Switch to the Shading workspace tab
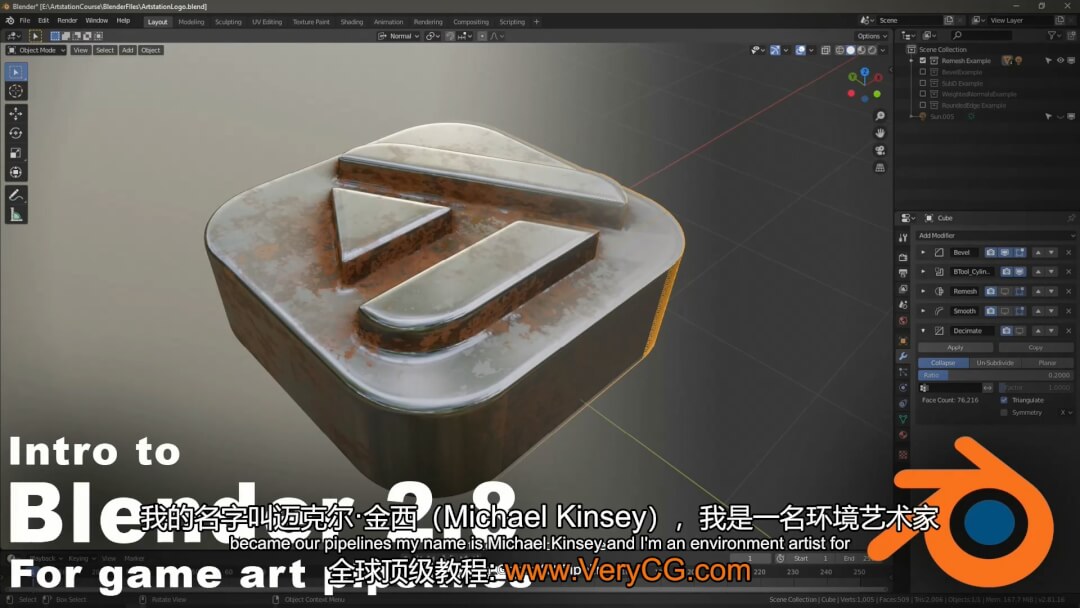 point(351,22)
